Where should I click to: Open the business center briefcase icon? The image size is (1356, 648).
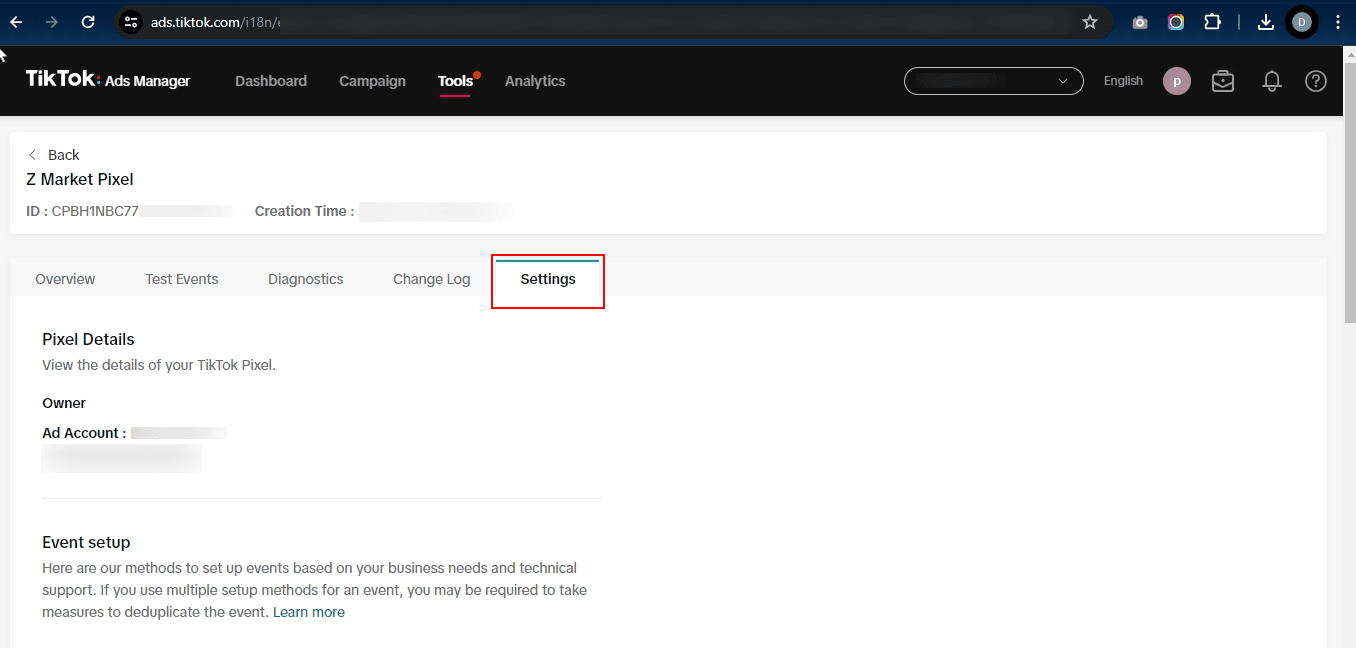[1223, 81]
